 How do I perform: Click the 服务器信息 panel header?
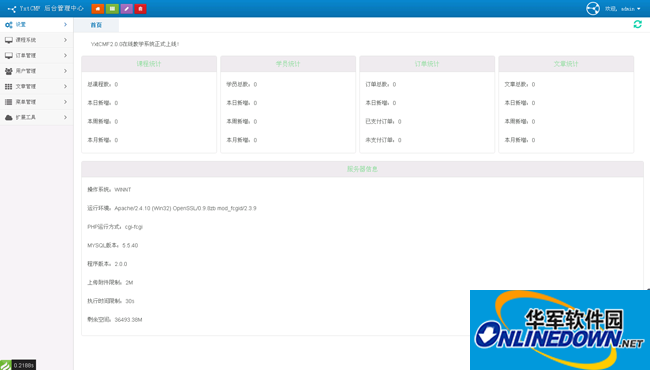click(362, 169)
